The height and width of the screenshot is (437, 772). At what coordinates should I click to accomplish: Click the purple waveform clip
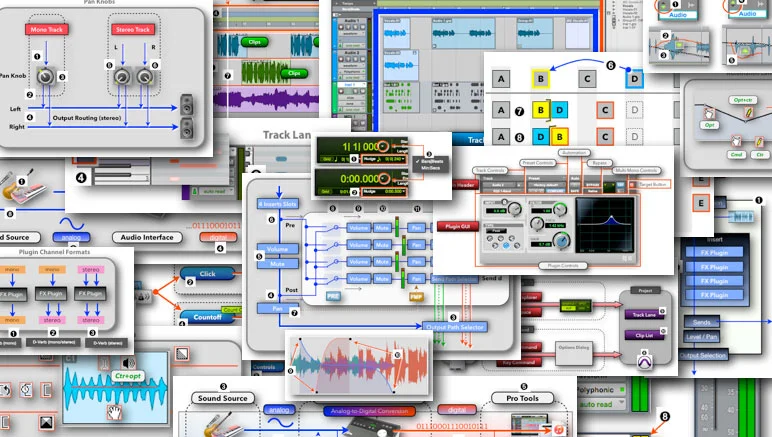pos(266,101)
